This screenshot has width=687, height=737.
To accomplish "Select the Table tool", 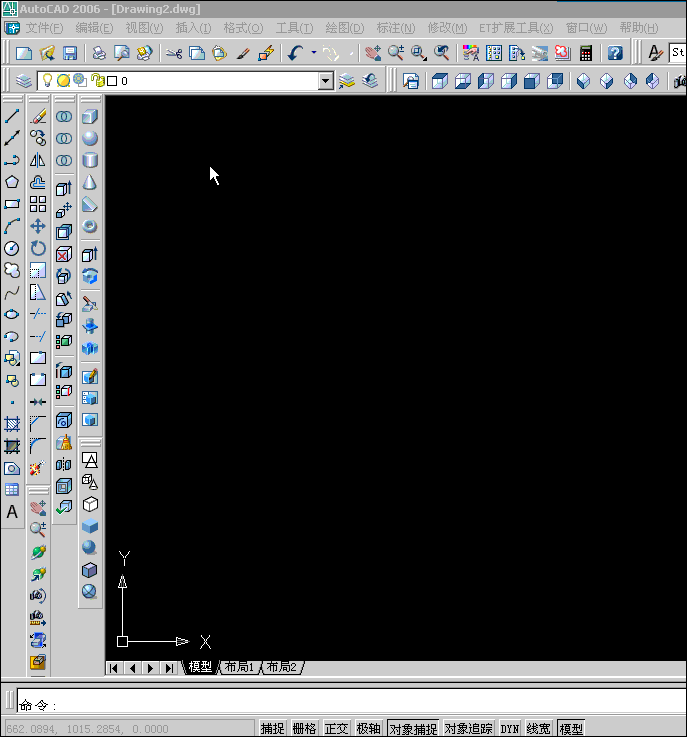I will point(12,490).
